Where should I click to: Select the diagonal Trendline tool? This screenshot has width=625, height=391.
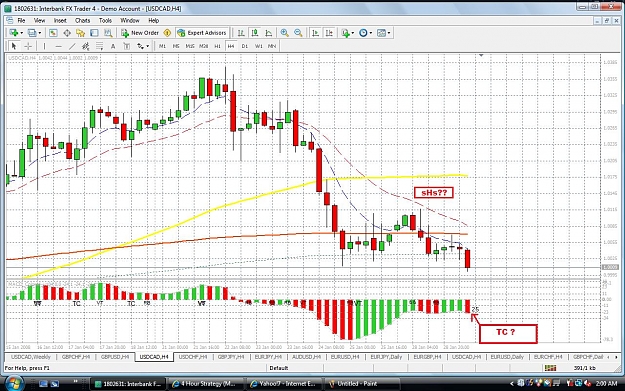pos(72,46)
